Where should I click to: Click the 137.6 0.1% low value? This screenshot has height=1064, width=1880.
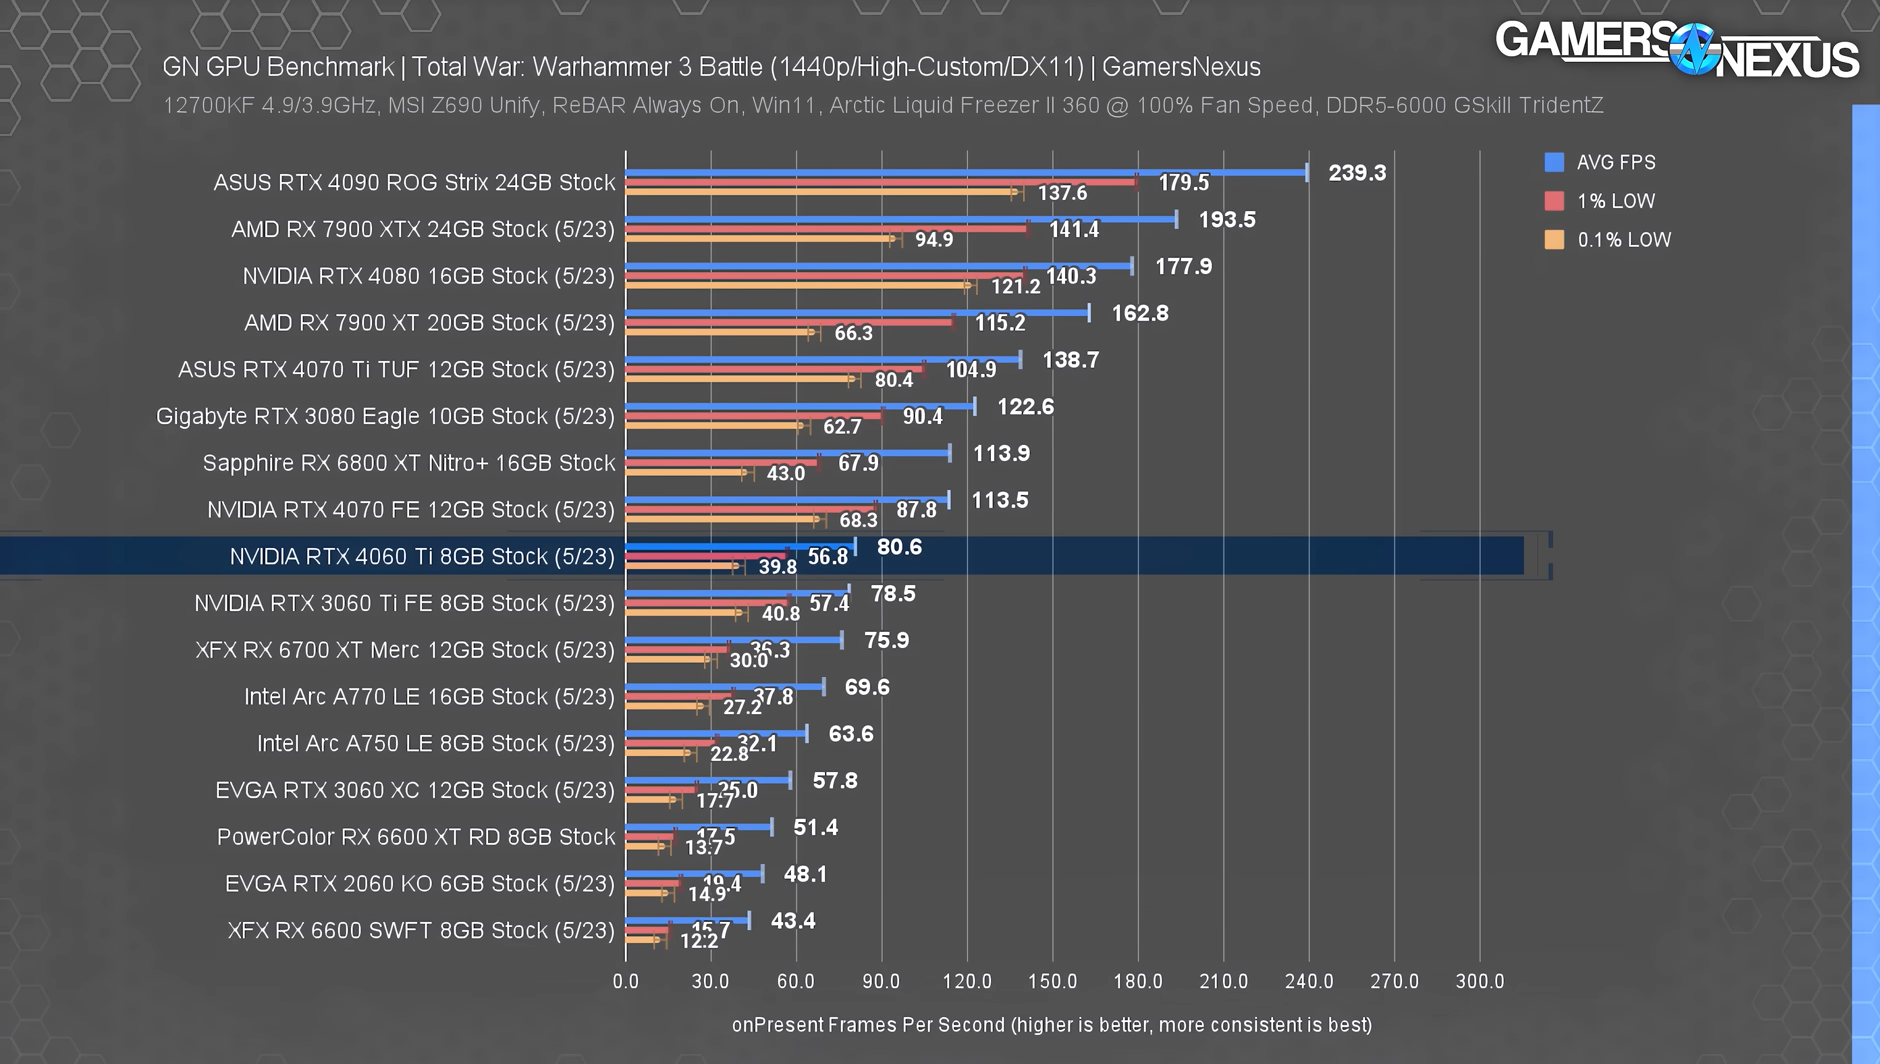click(x=1062, y=193)
